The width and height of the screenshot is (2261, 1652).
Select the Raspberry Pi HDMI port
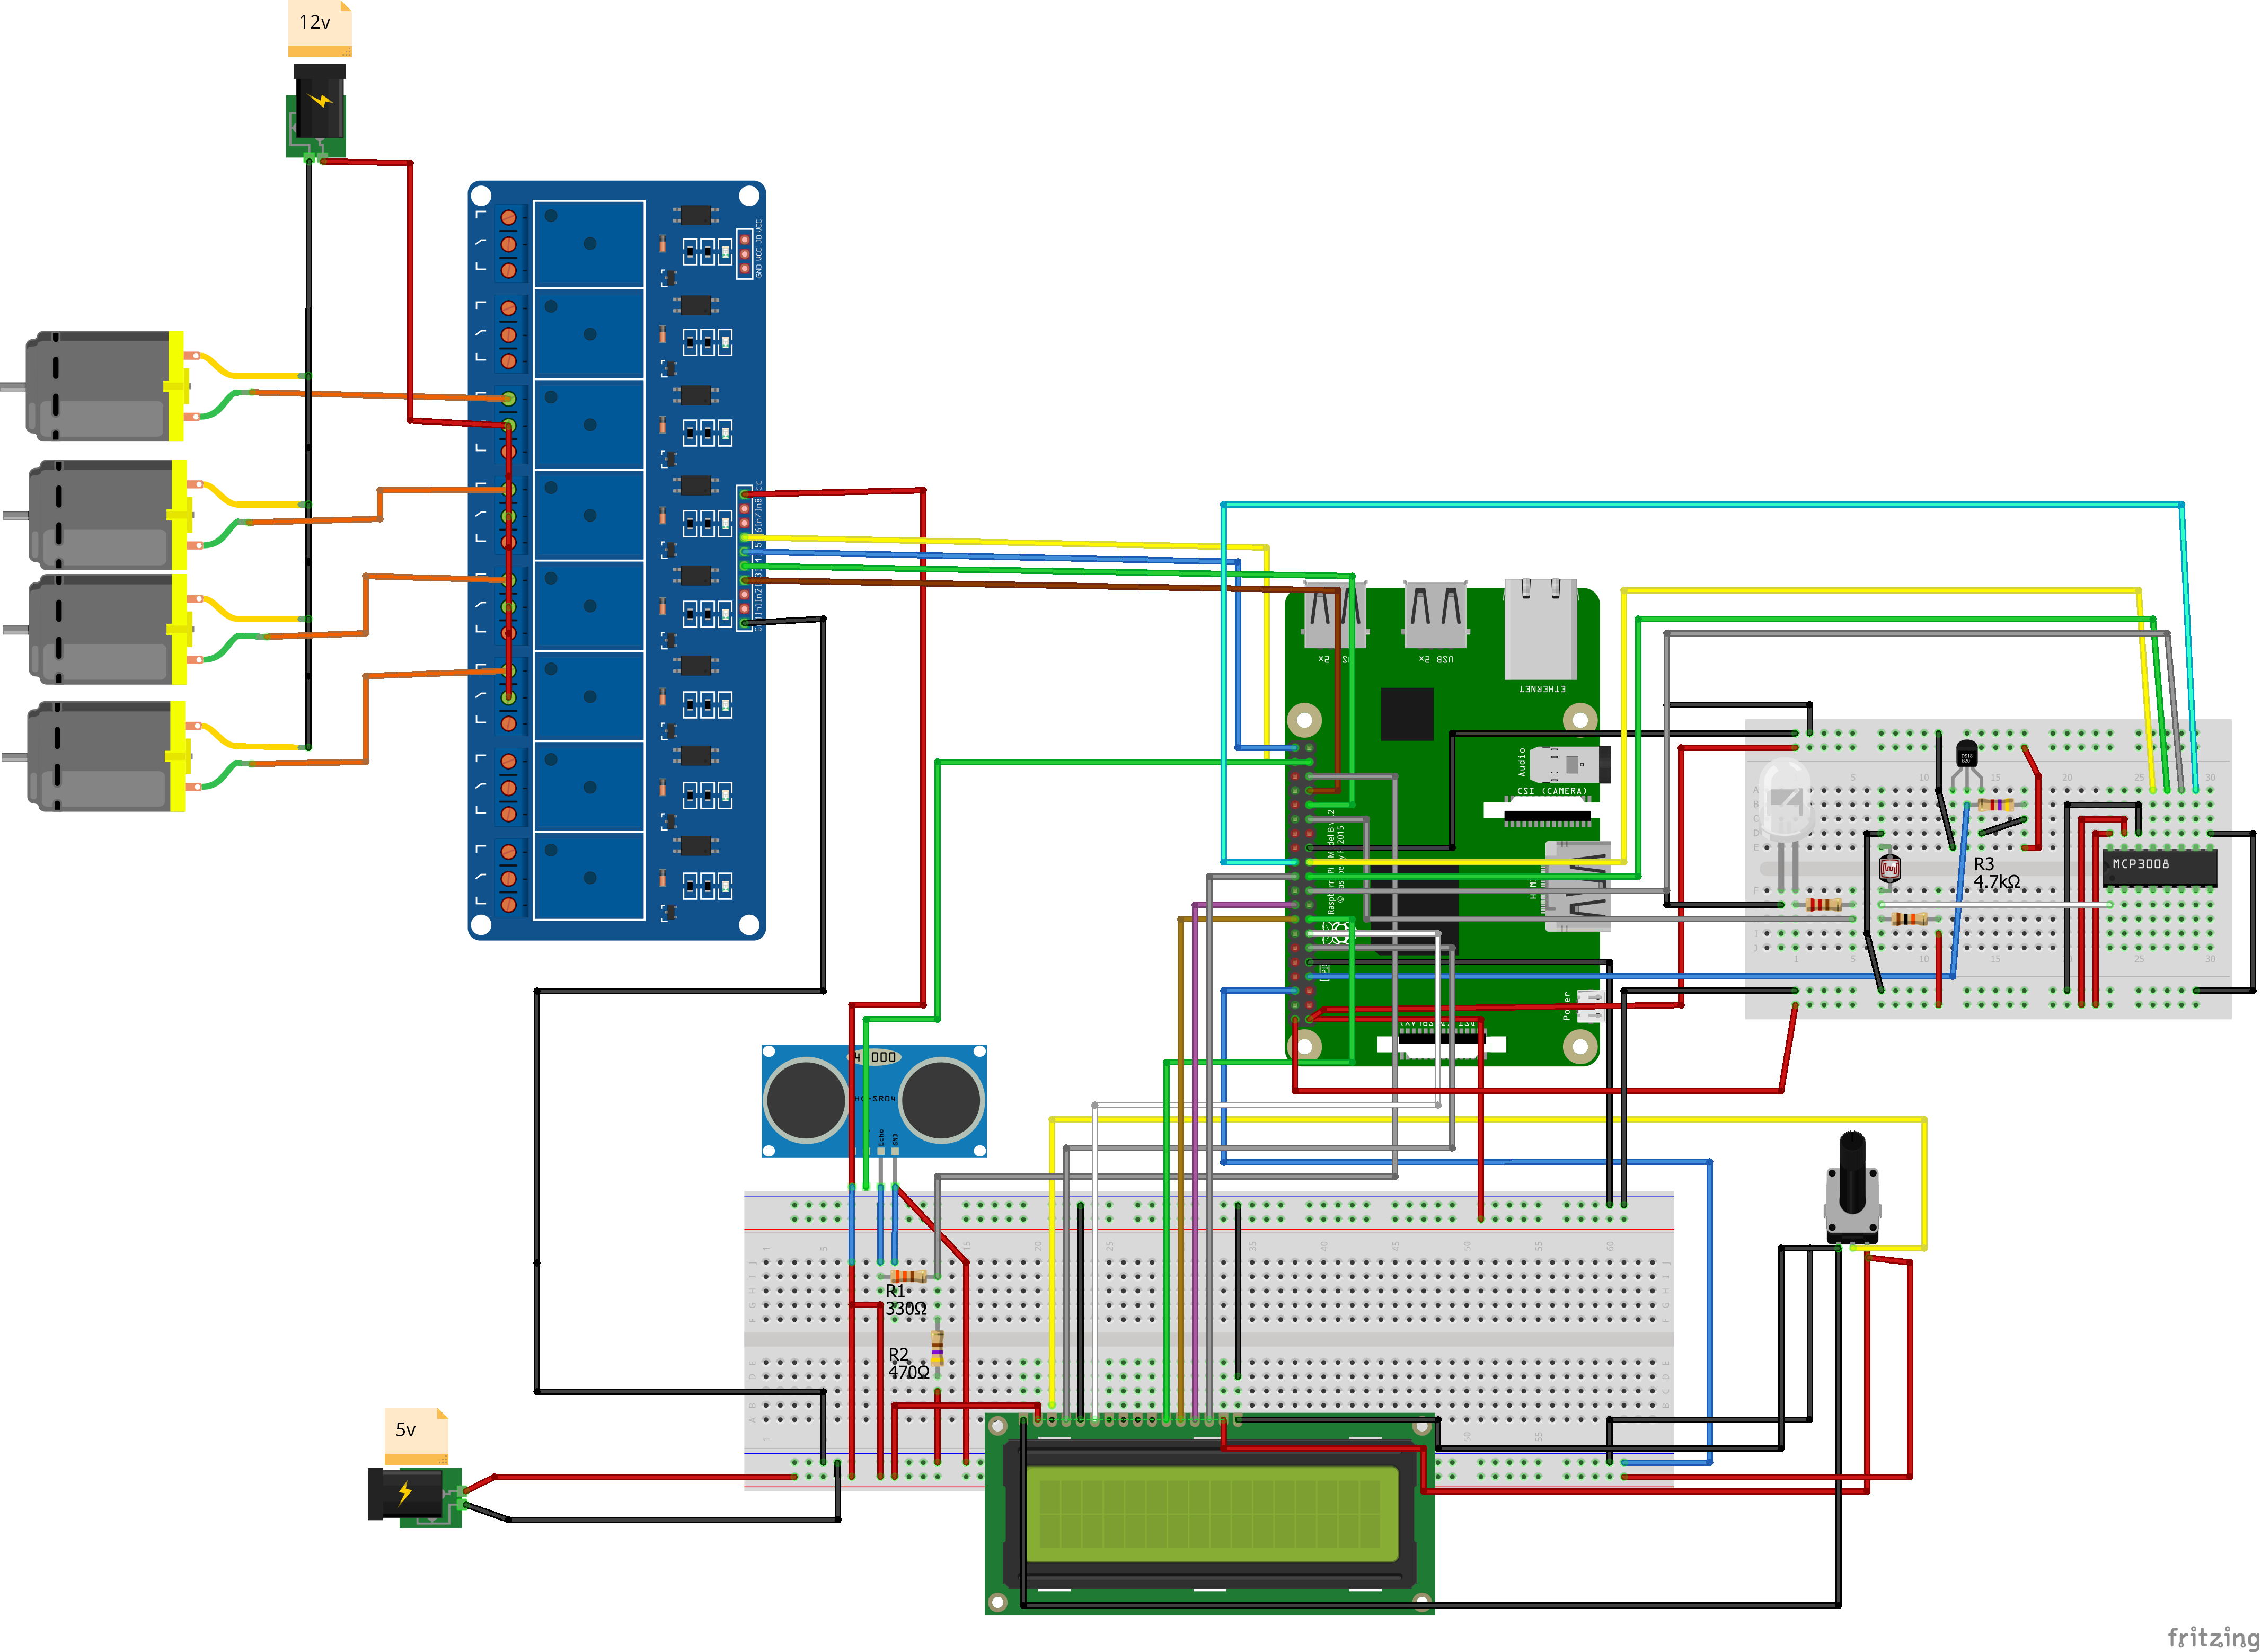(1578, 886)
